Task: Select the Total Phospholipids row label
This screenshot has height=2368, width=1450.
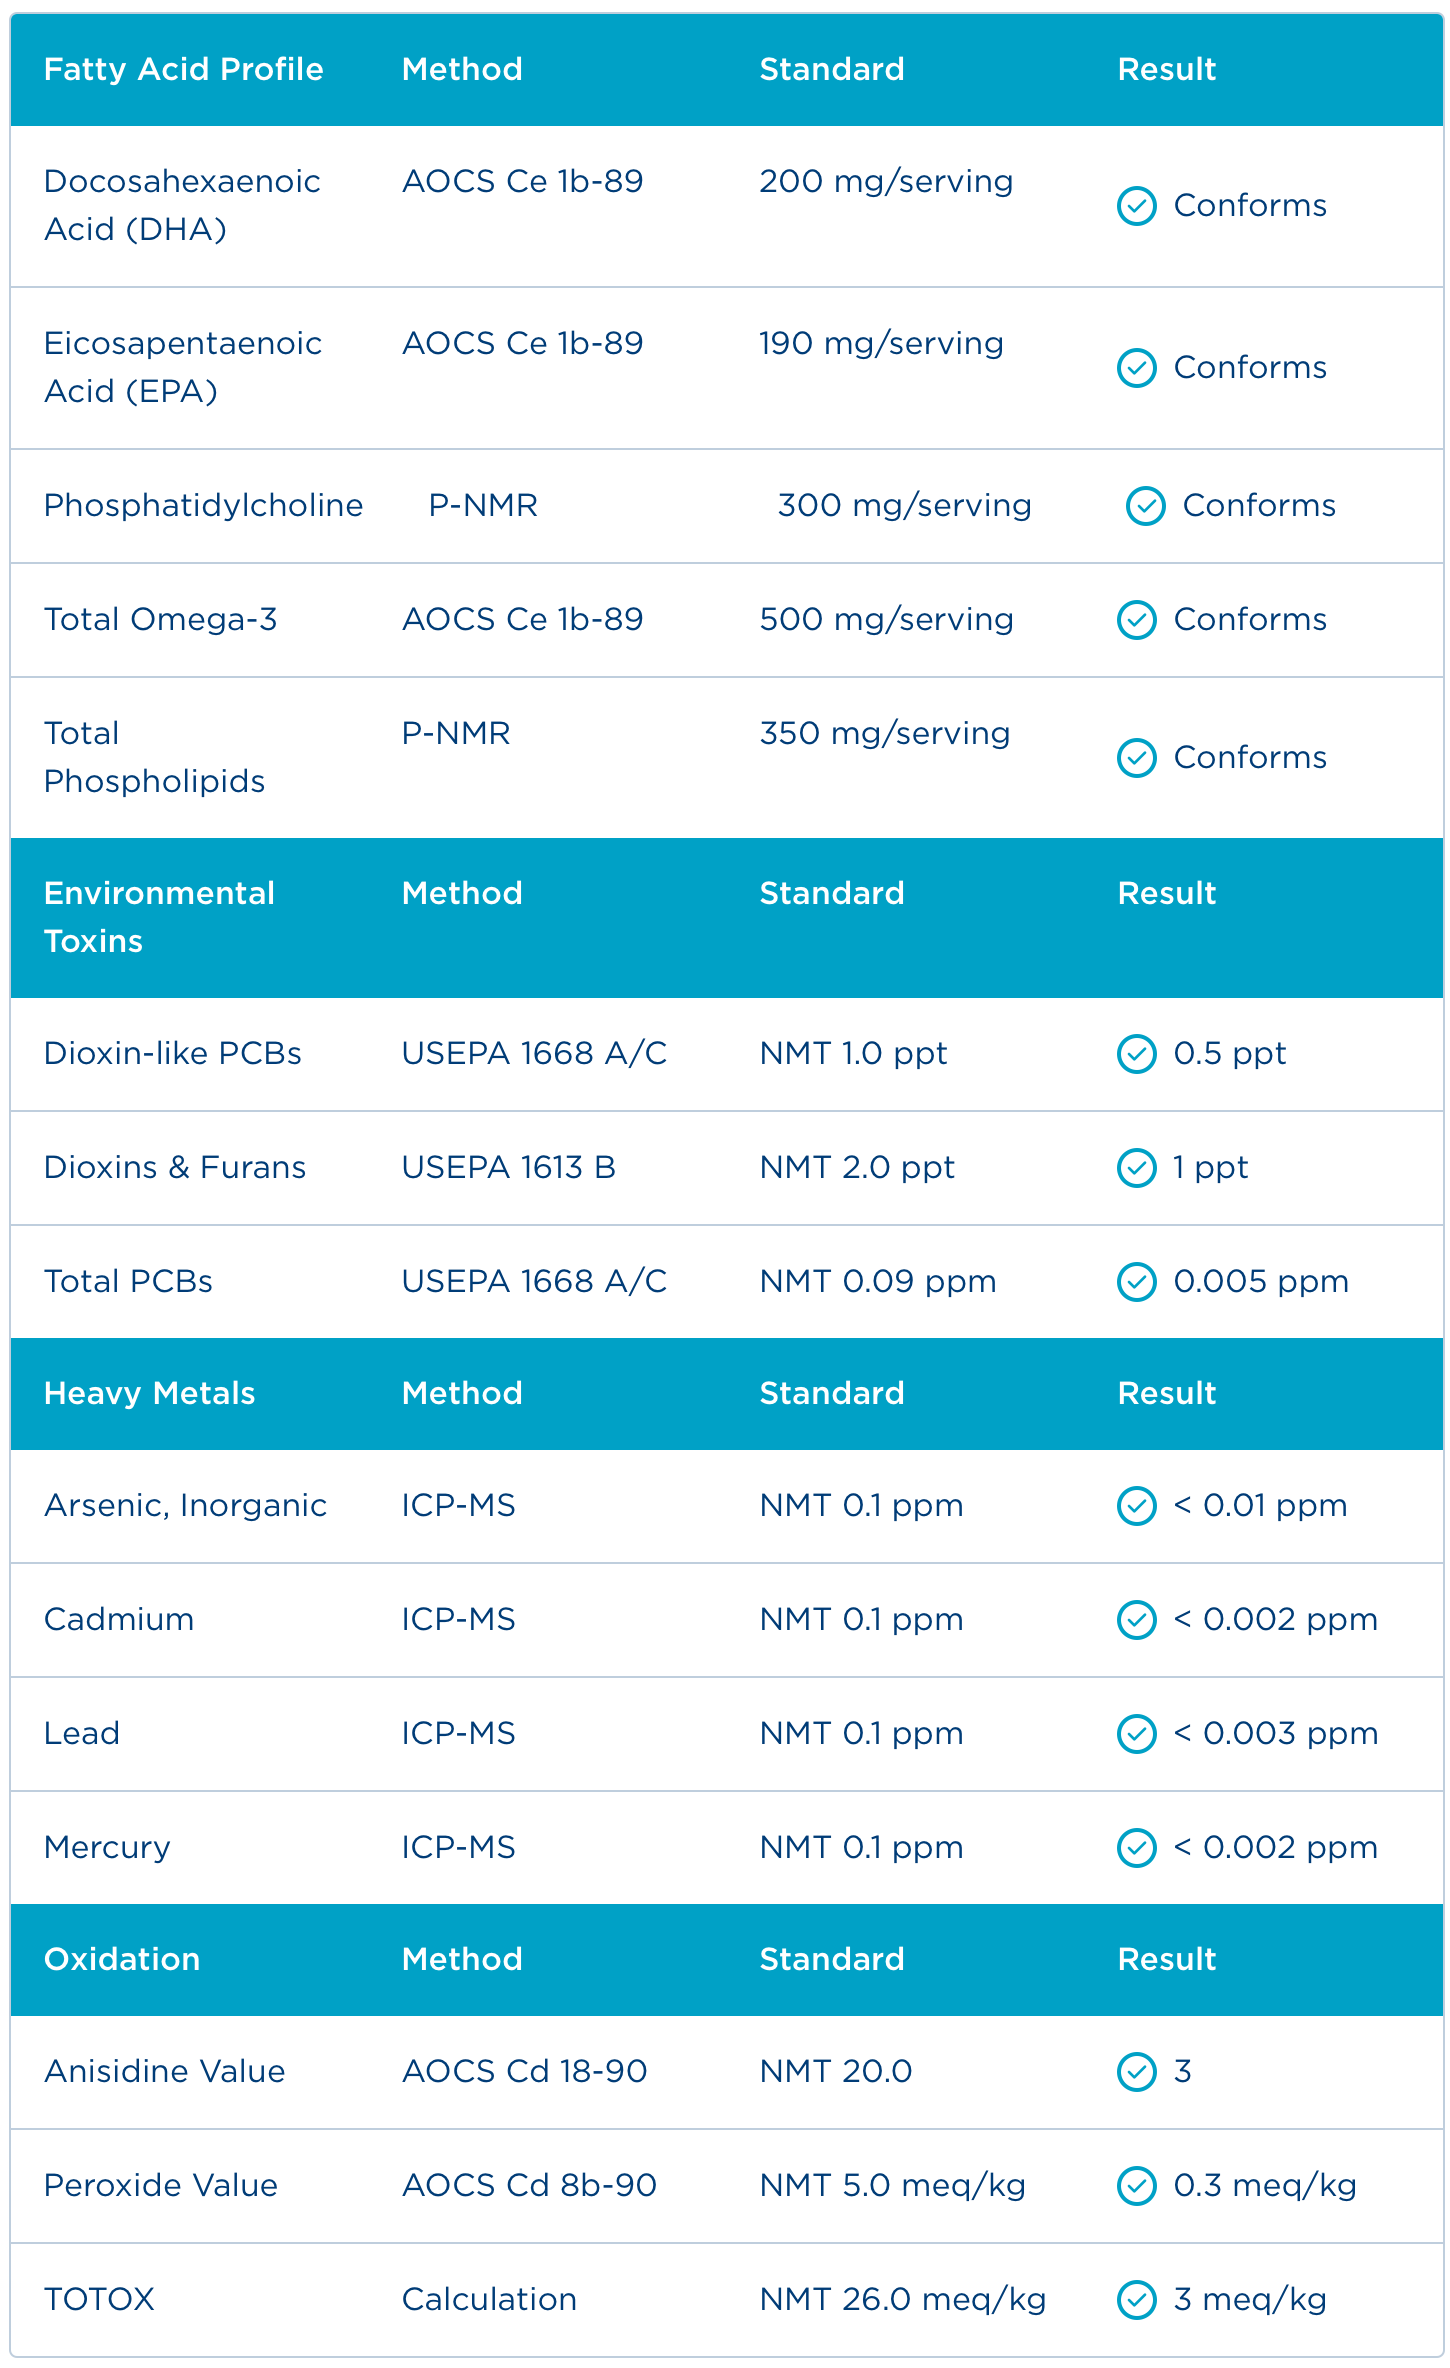Action: click(x=154, y=757)
